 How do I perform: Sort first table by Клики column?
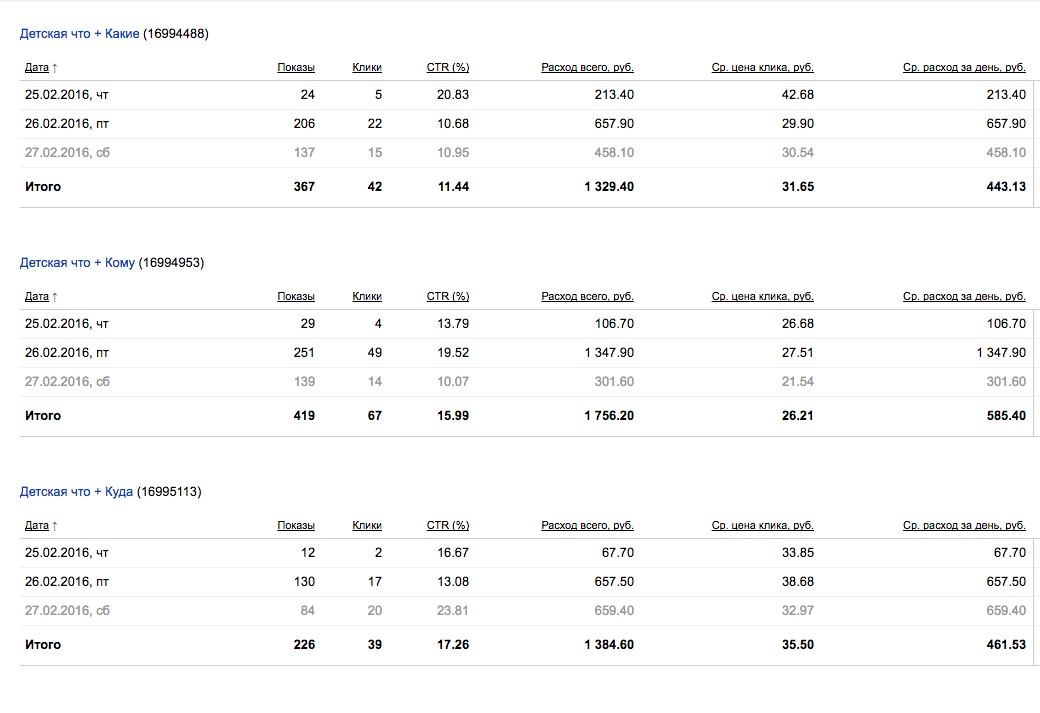367,67
